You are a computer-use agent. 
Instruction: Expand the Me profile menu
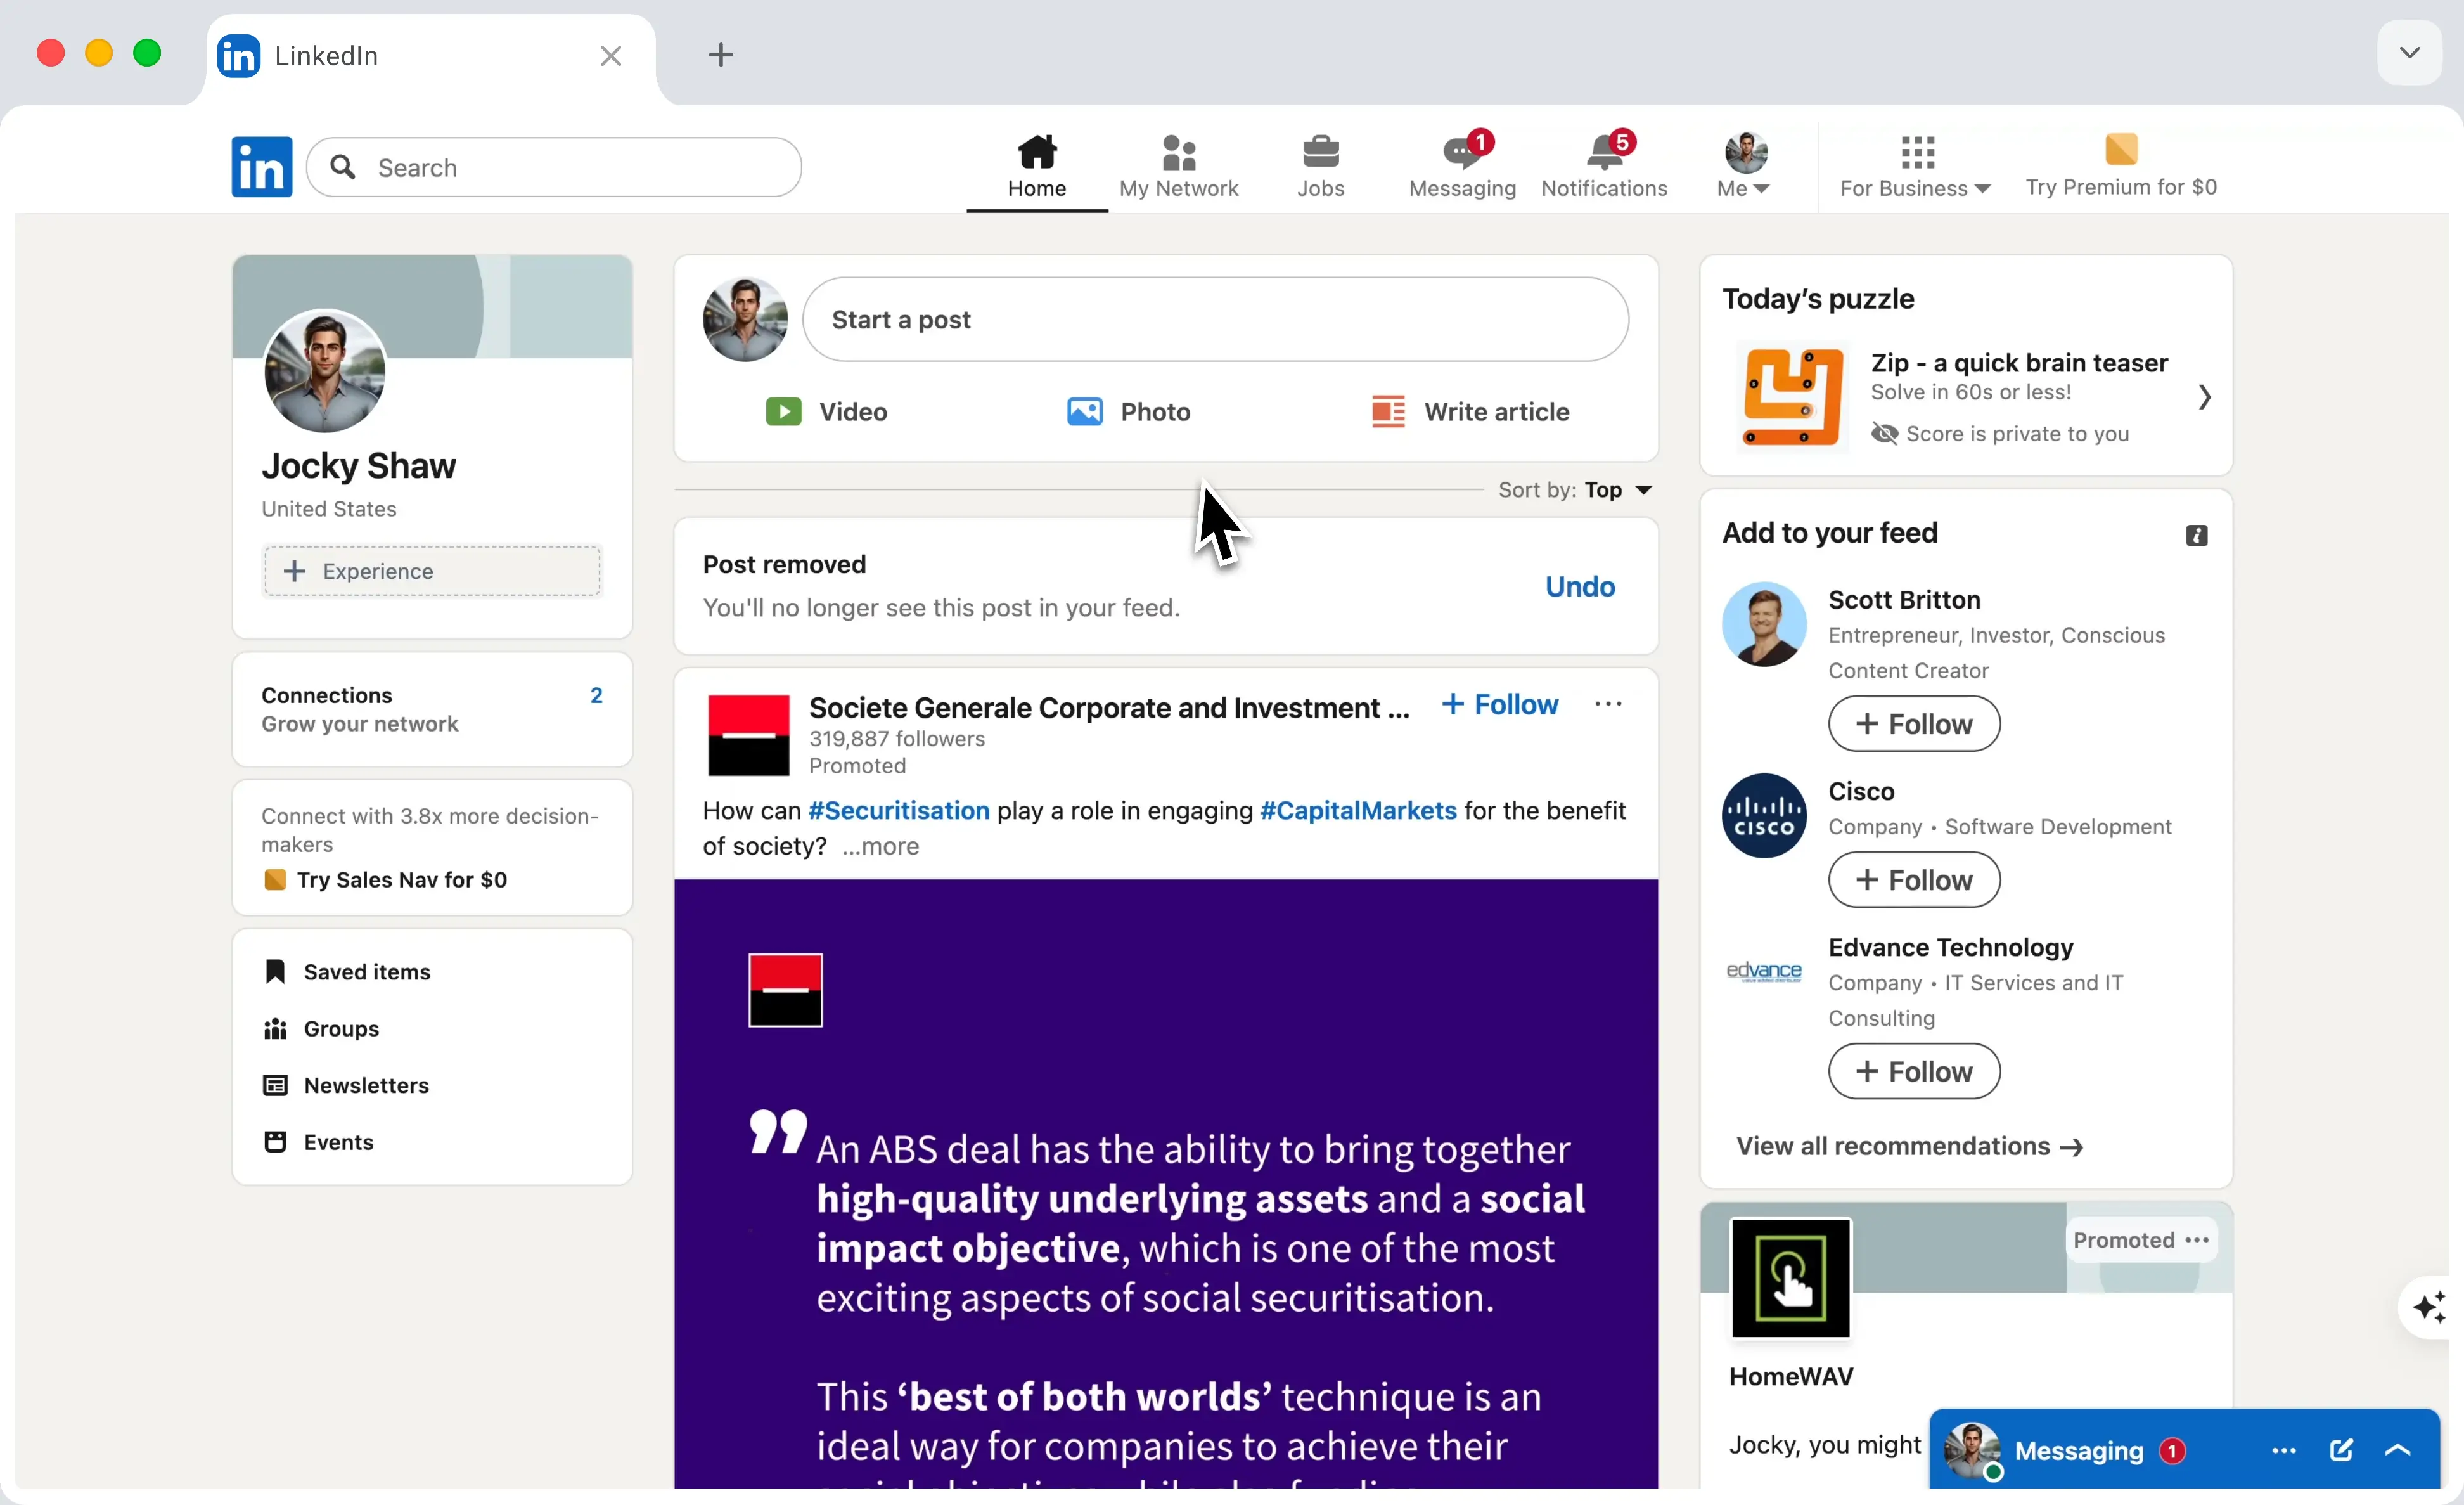(x=1744, y=167)
